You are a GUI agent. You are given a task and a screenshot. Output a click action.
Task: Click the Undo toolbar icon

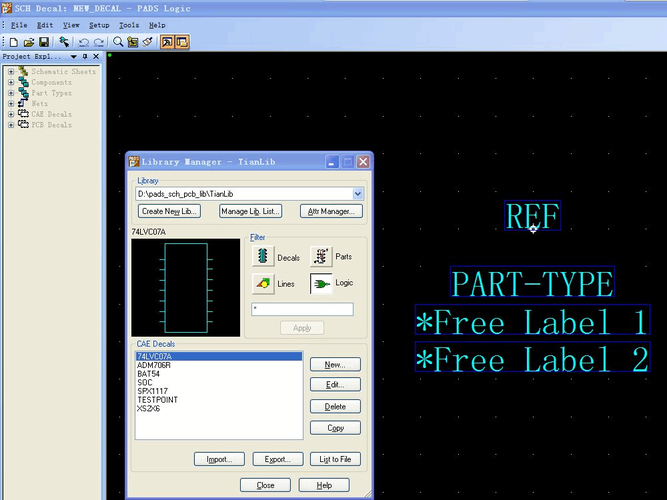coord(84,42)
